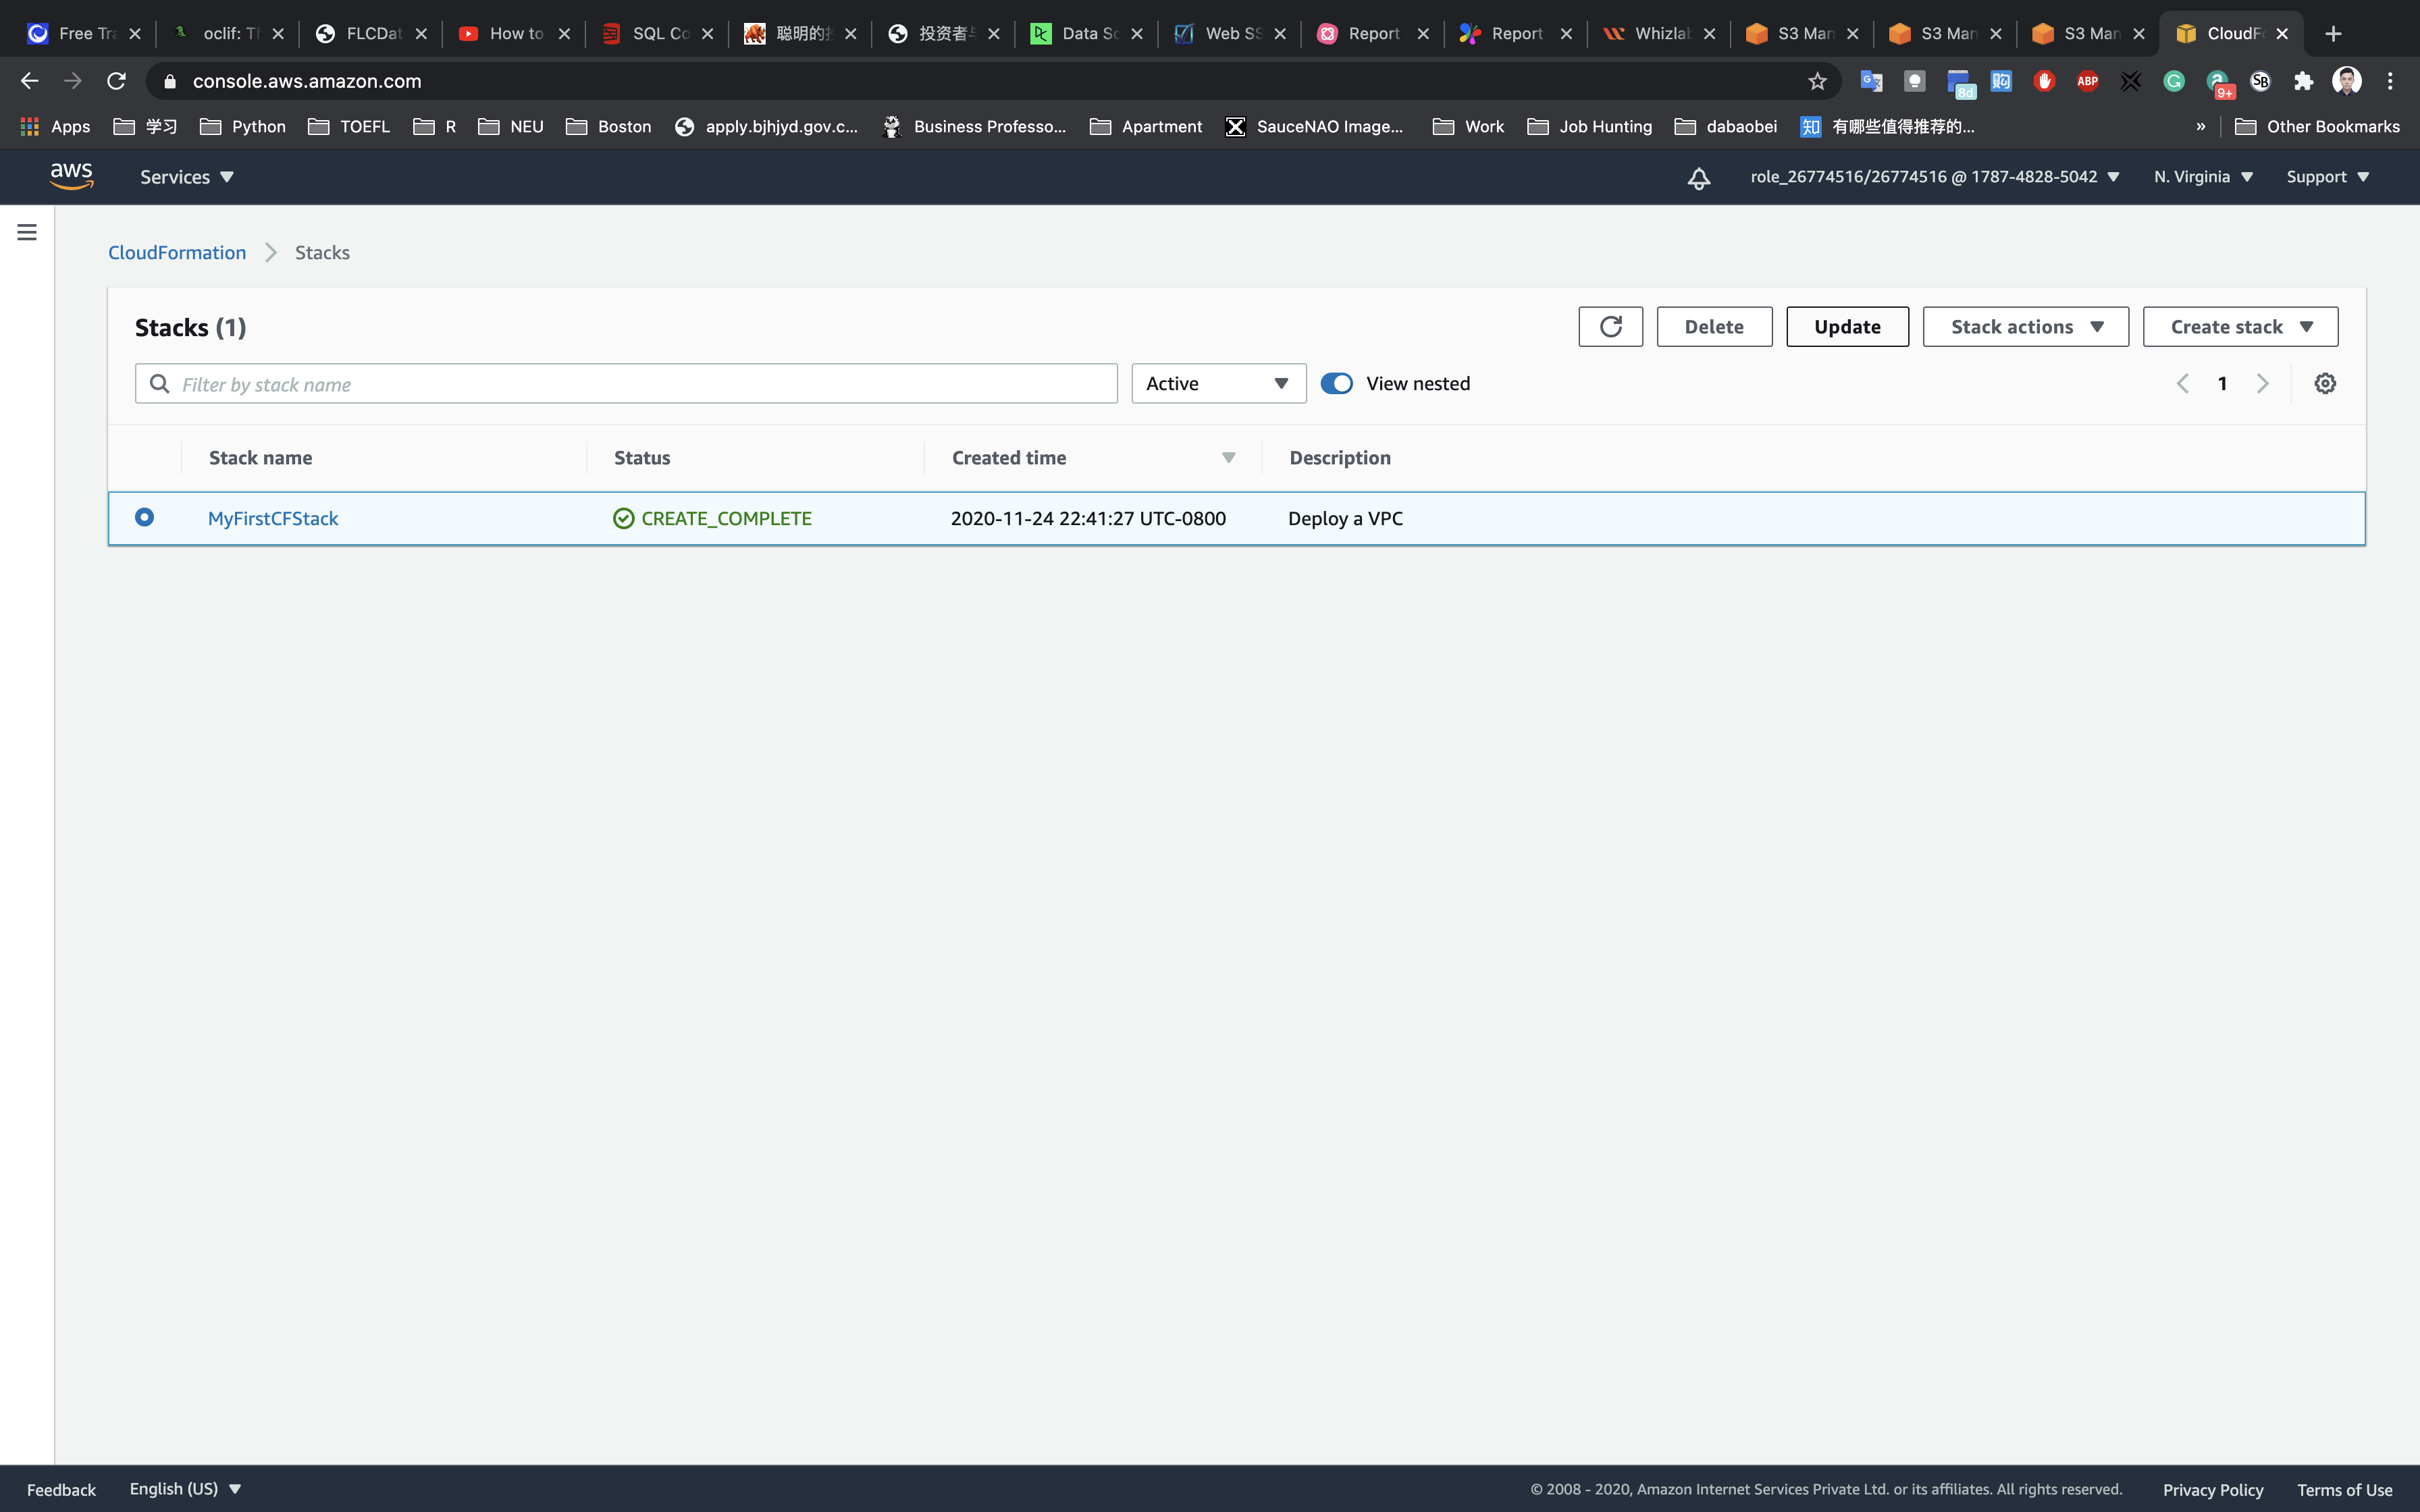Sort by the Created time column arrow

(x=1228, y=458)
